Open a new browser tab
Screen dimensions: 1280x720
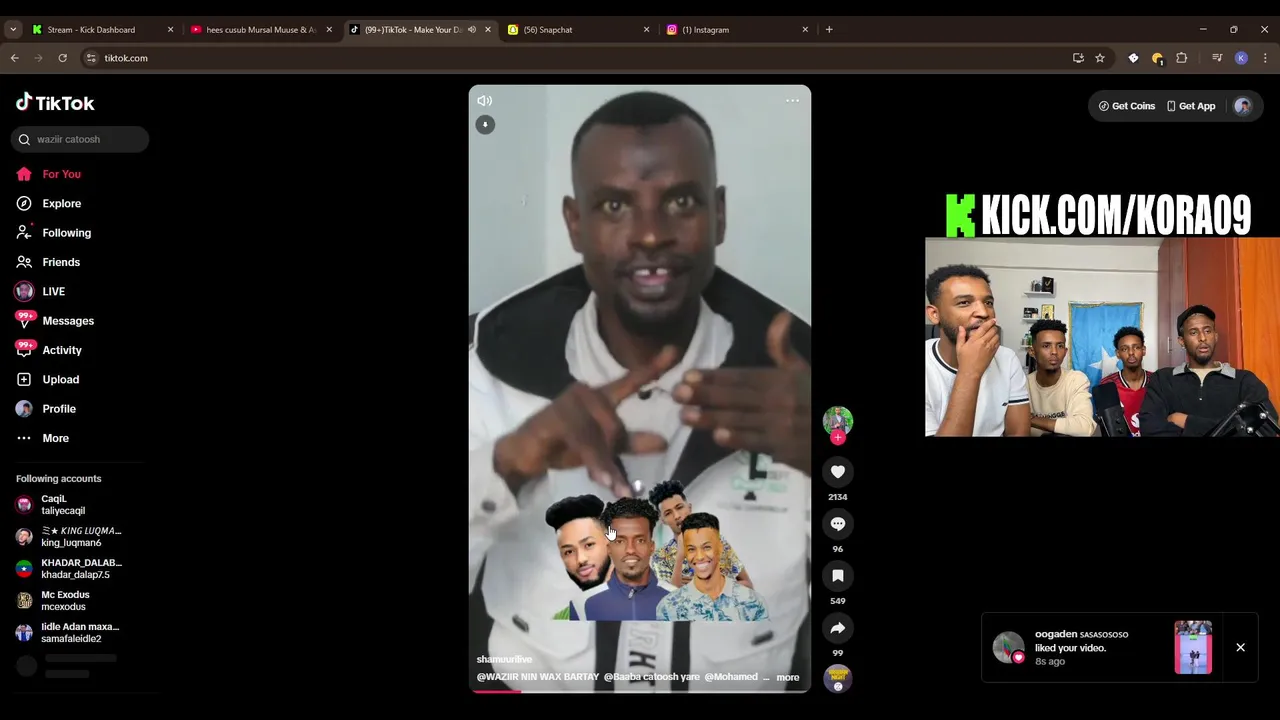(829, 30)
